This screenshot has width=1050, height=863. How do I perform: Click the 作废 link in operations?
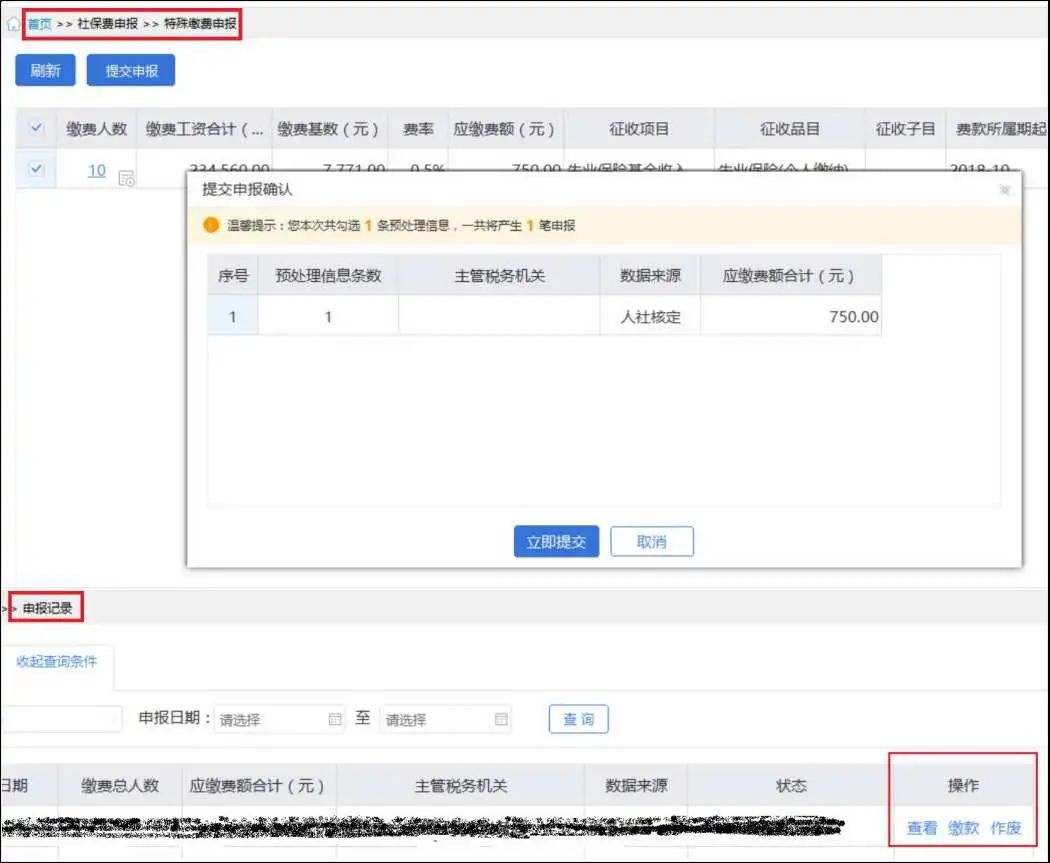[x=1006, y=828]
